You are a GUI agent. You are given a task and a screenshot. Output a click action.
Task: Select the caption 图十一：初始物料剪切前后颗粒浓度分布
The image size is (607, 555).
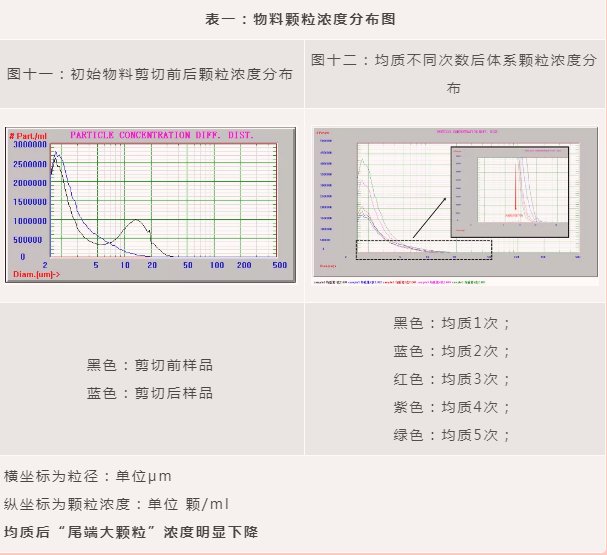tap(151, 74)
